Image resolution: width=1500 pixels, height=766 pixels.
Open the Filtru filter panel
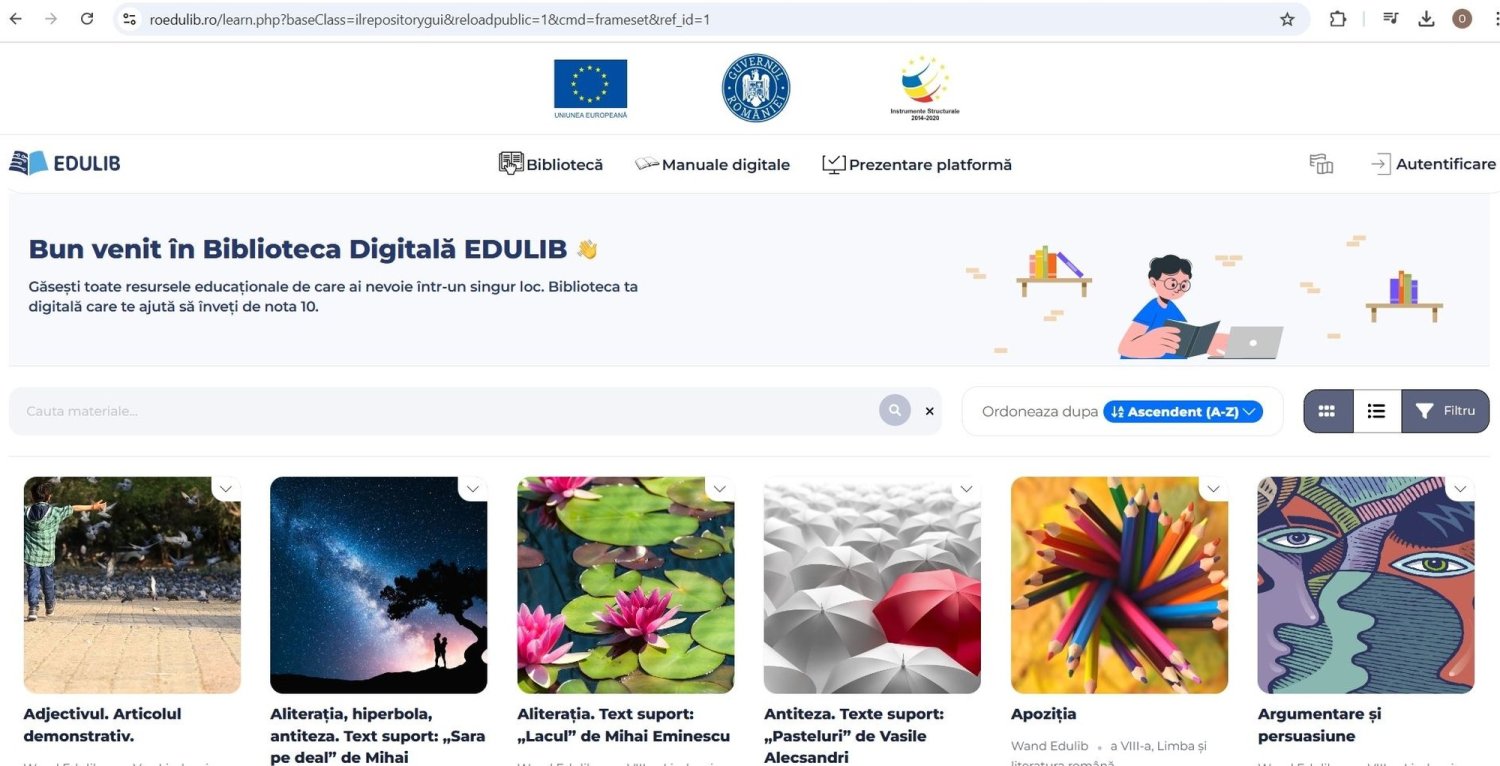pos(1445,411)
